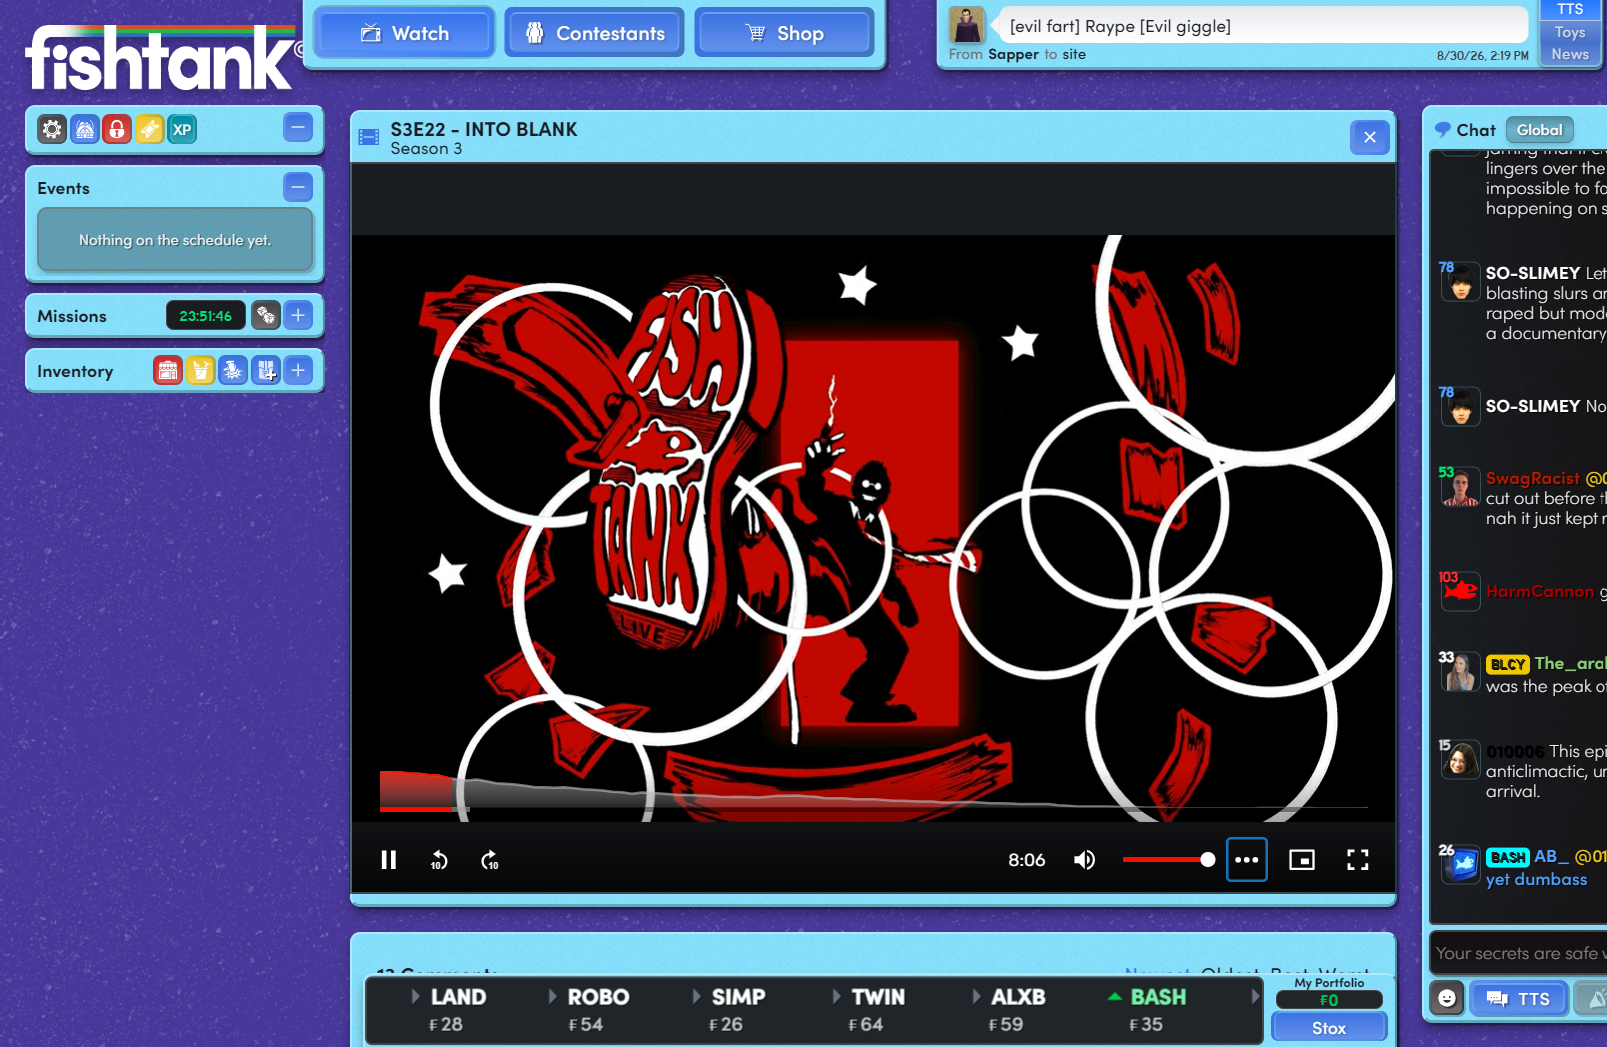Image resolution: width=1607 pixels, height=1047 pixels.
Task: Click AB_'s username in chat
Action: [x=1552, y=856]
